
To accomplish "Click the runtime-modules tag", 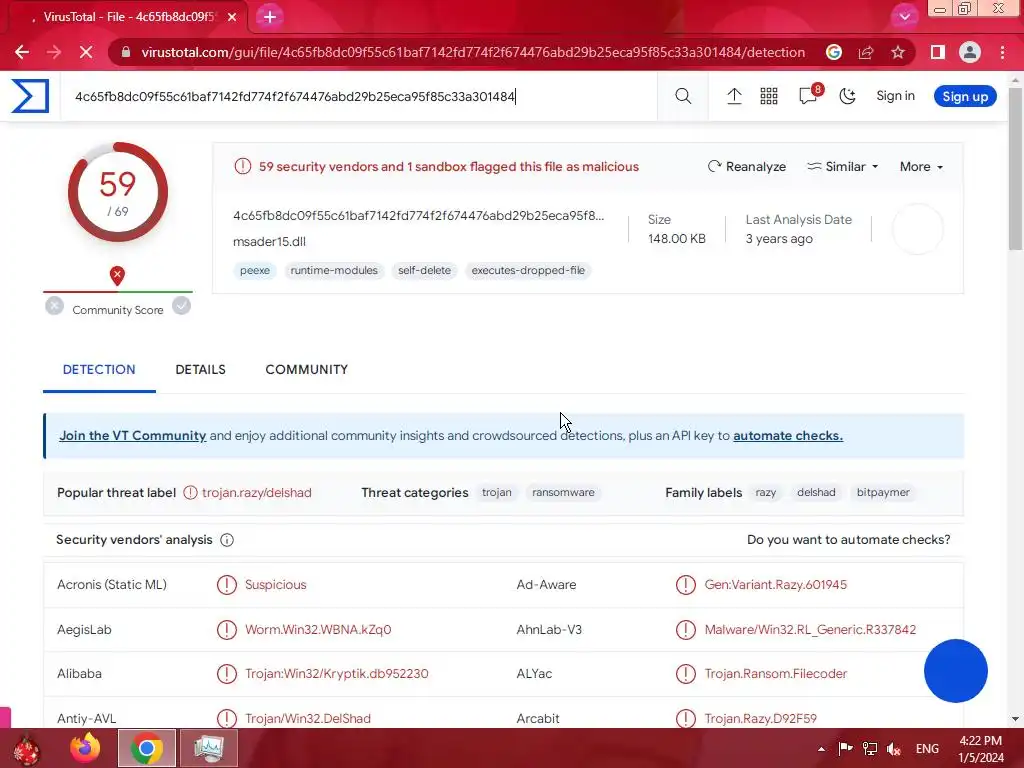I will [x=334, y=270].
